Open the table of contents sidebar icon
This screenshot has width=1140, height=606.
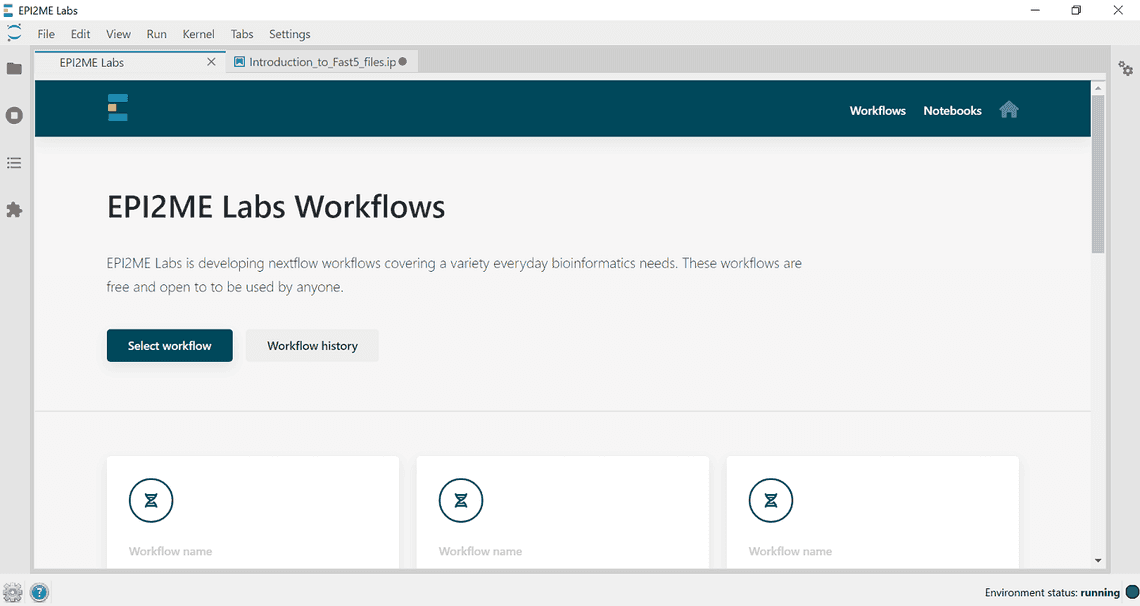pos(14,162)
